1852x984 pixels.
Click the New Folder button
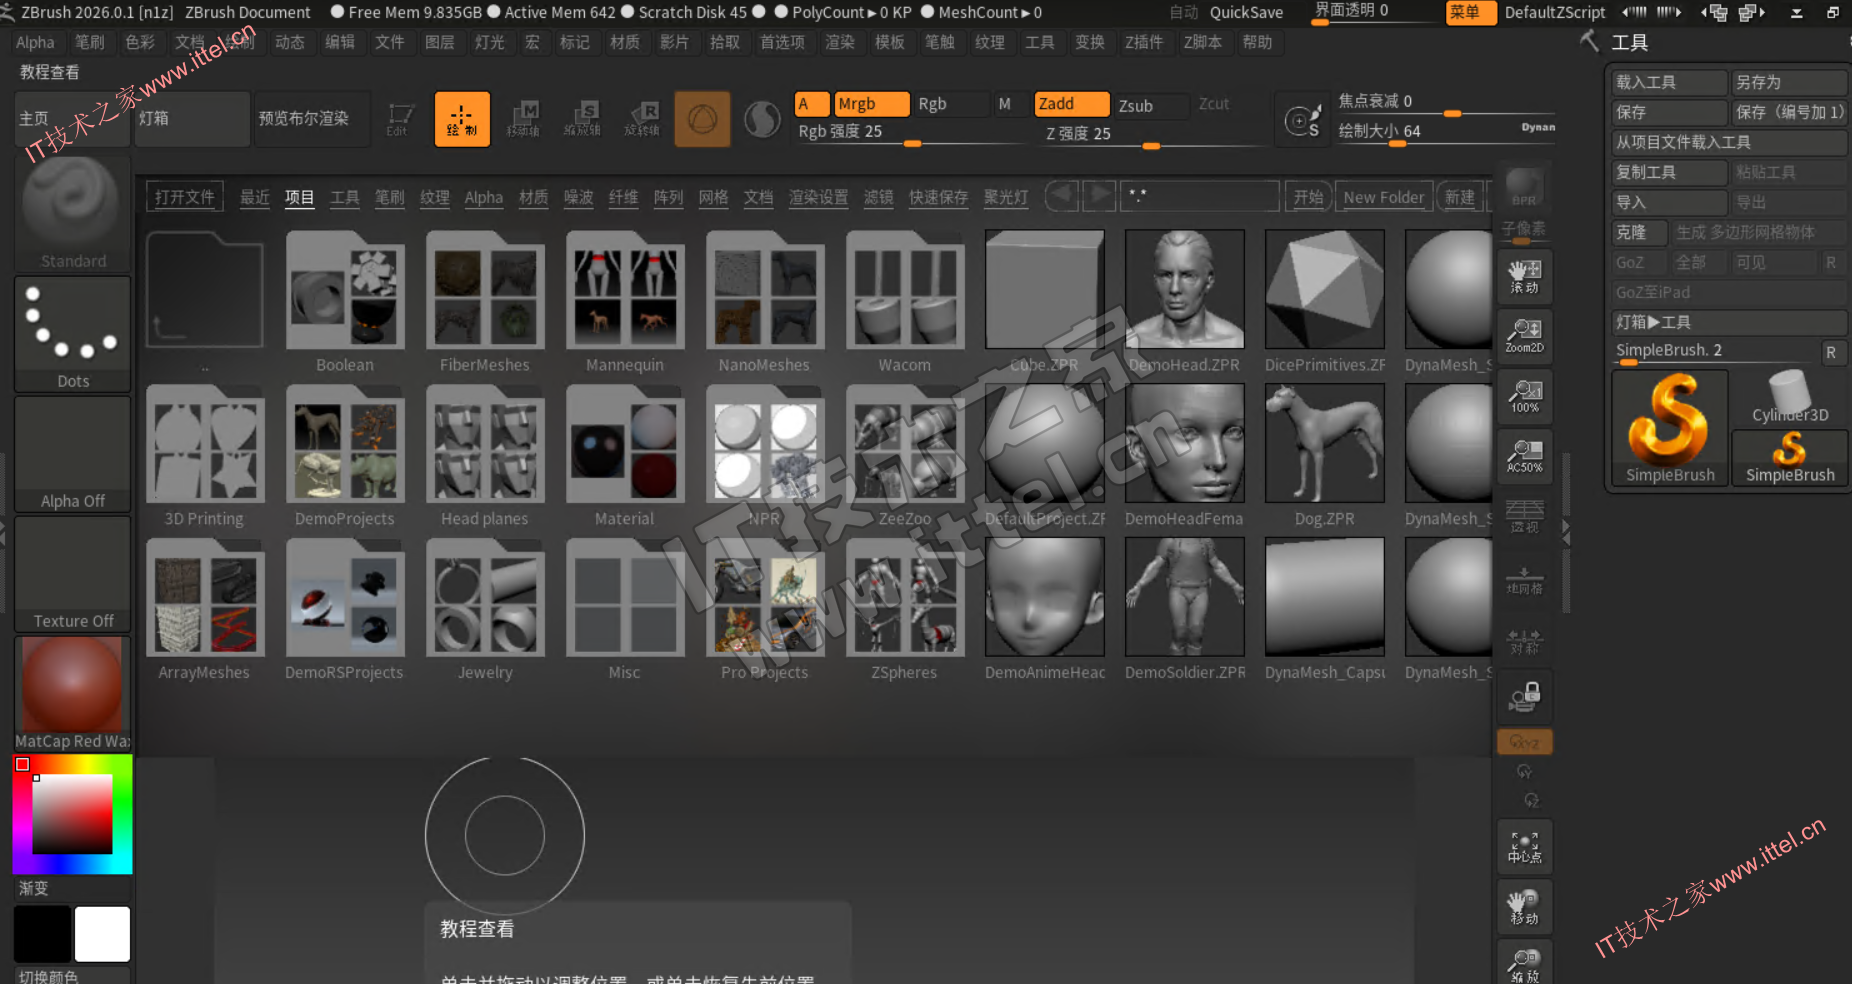[x=1383, y=197]
